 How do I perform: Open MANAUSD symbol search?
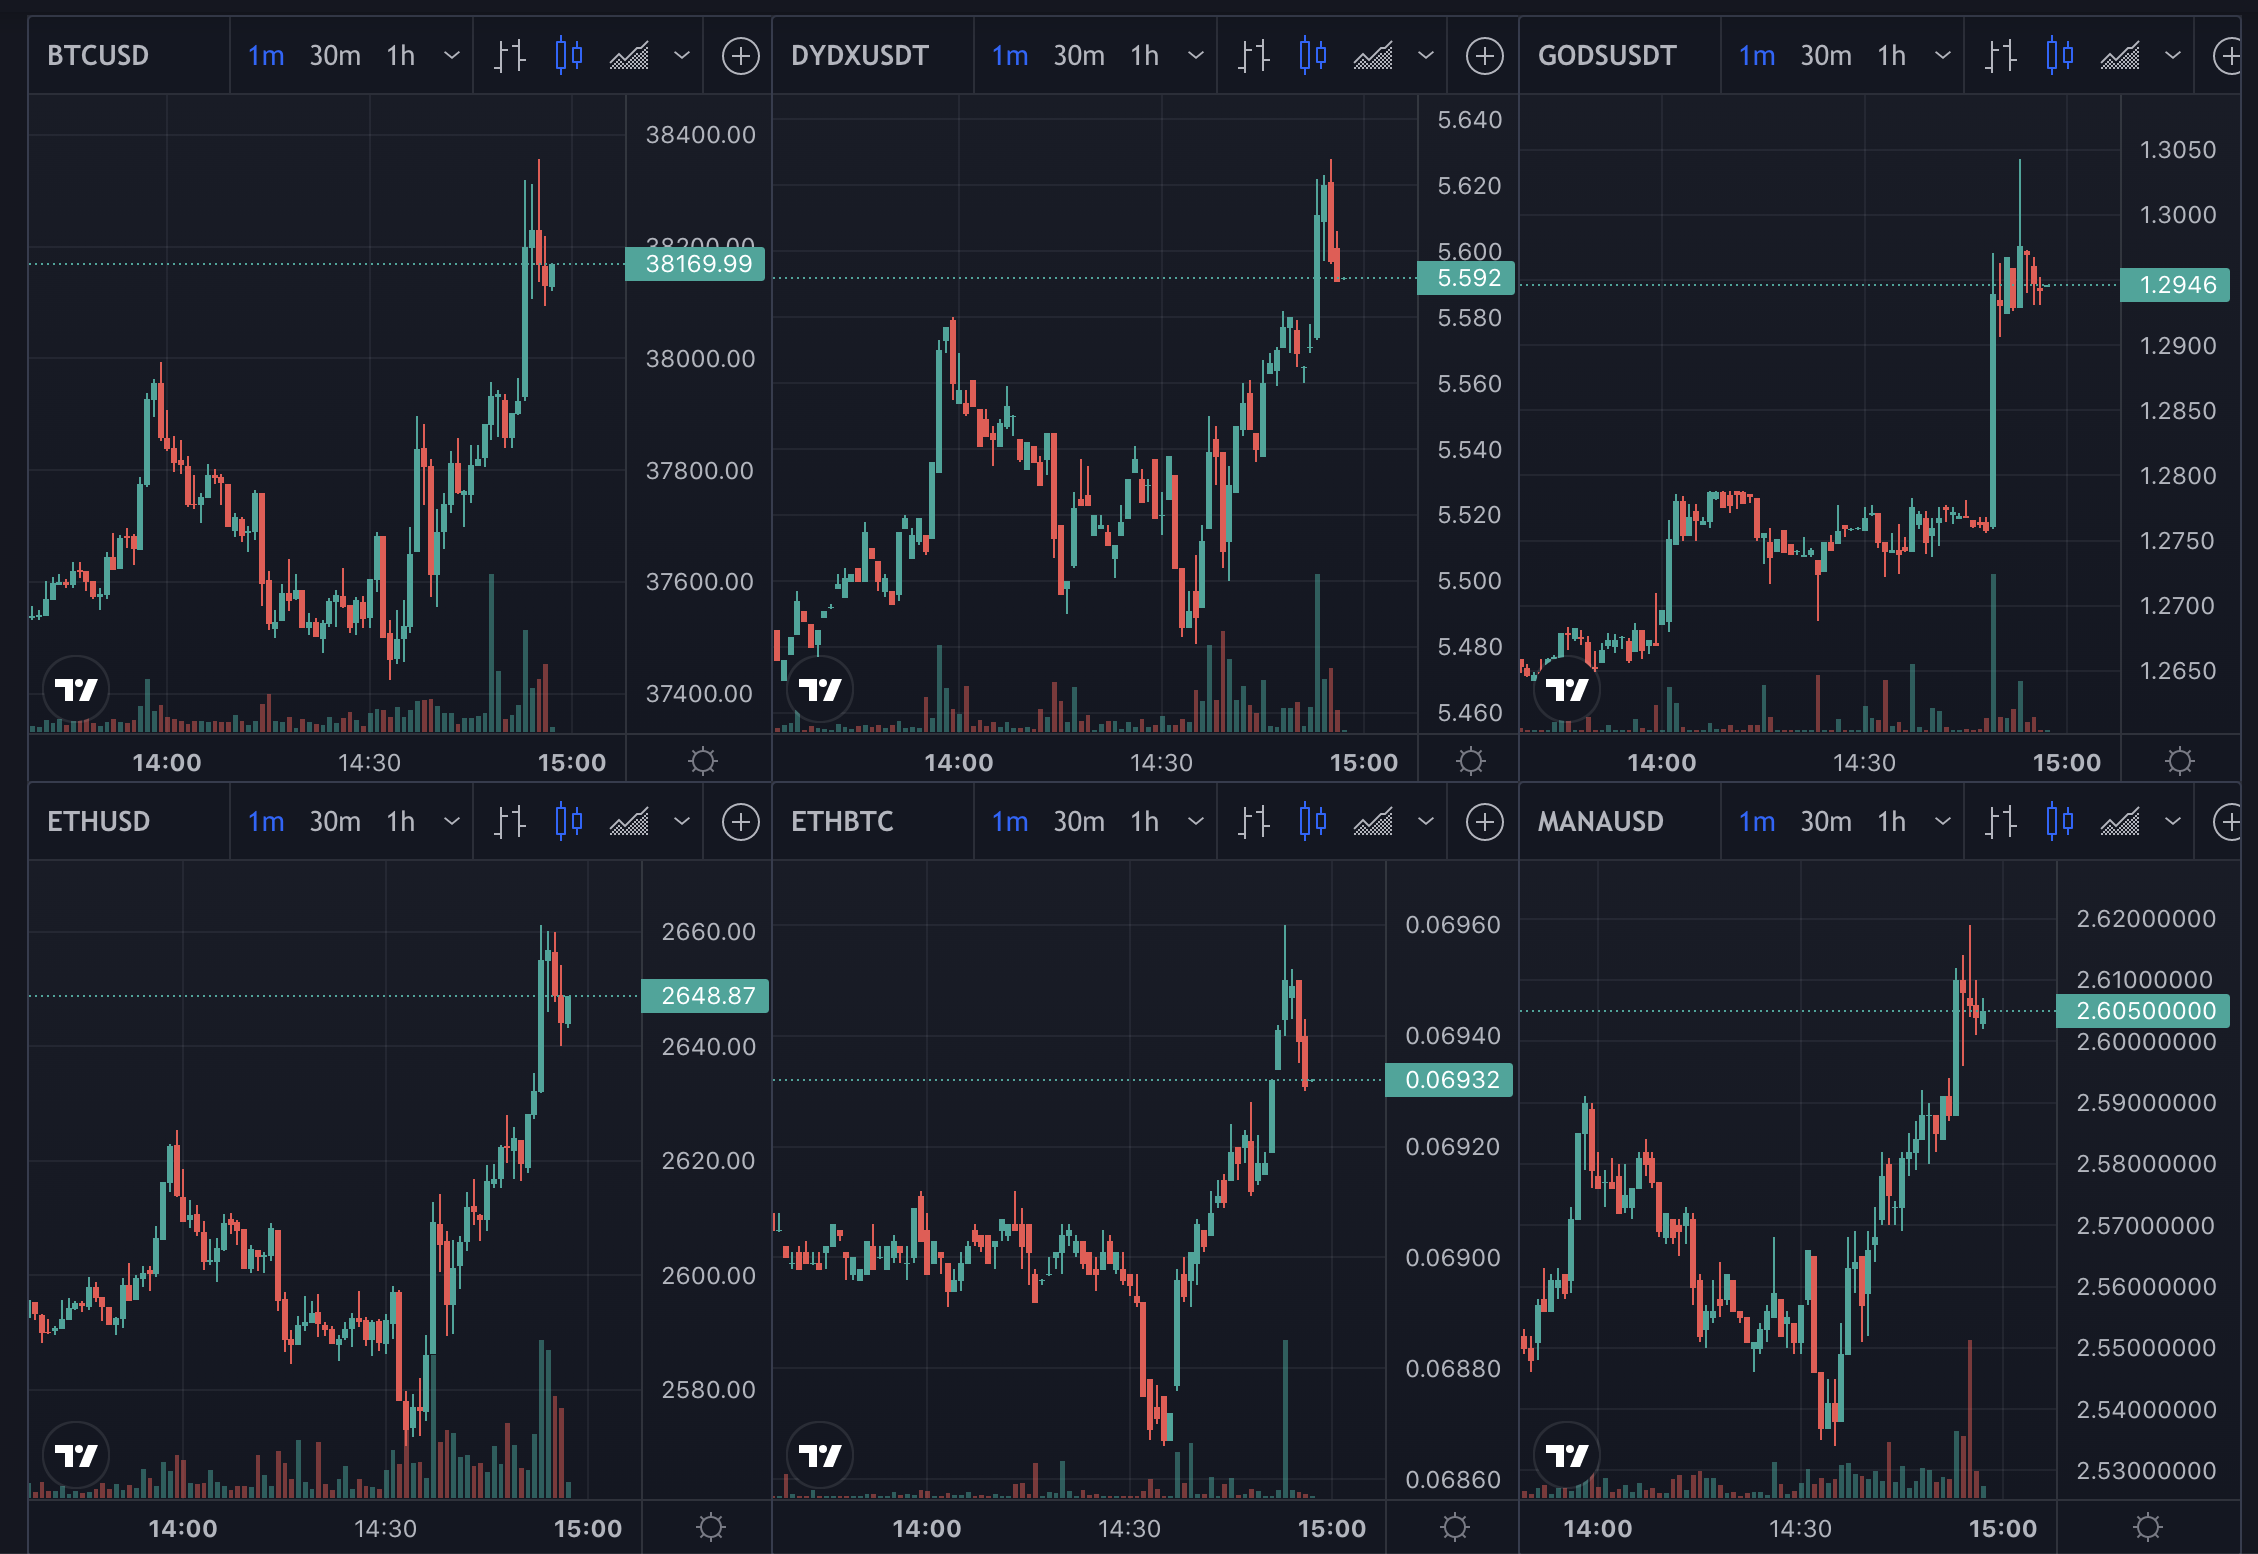click(1600, 822)
